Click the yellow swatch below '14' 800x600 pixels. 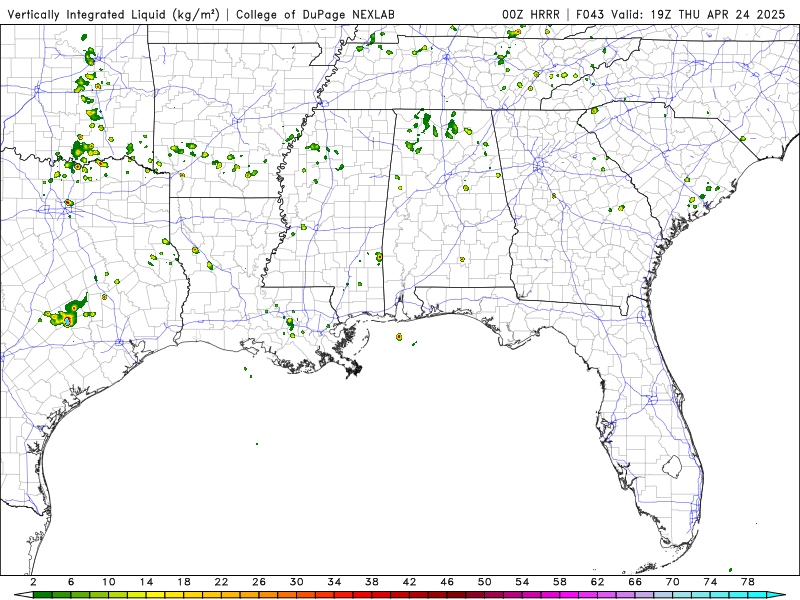[156, 595]
